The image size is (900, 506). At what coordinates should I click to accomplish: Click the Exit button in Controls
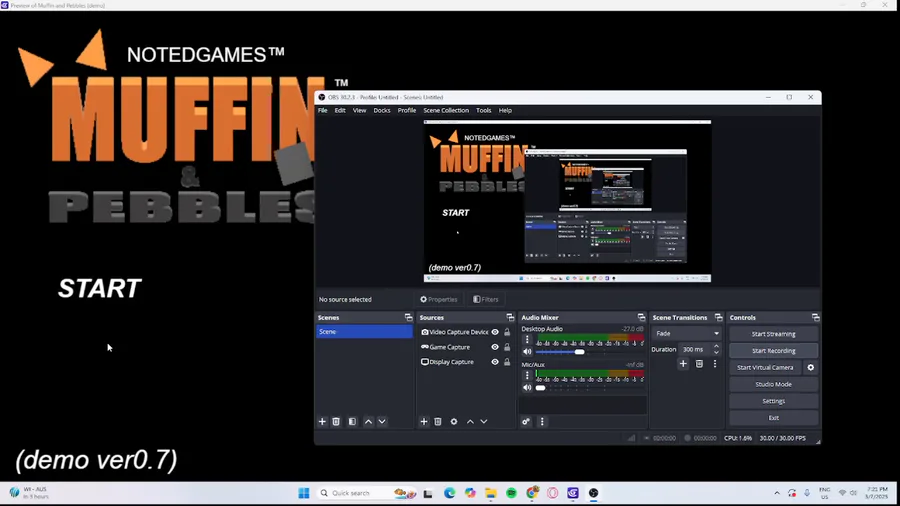coord(773,418)
